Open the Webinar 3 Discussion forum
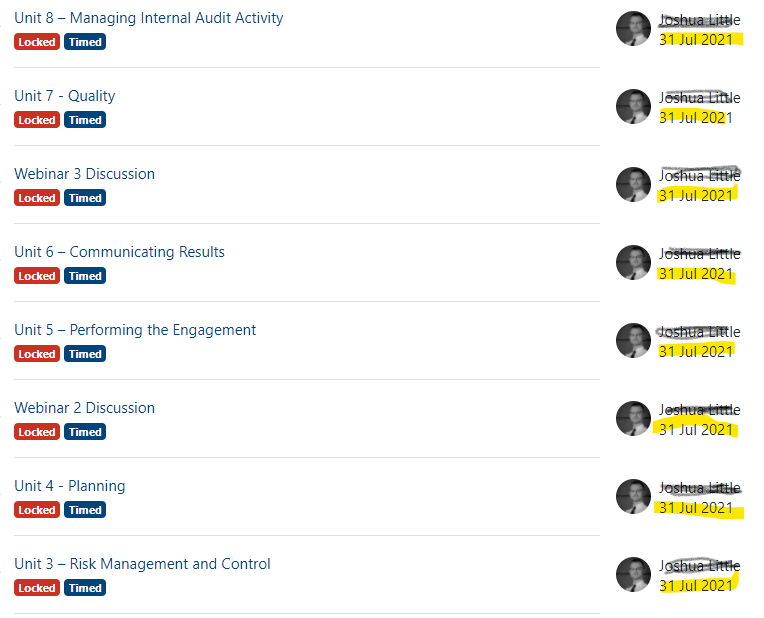 click(84, 174)
